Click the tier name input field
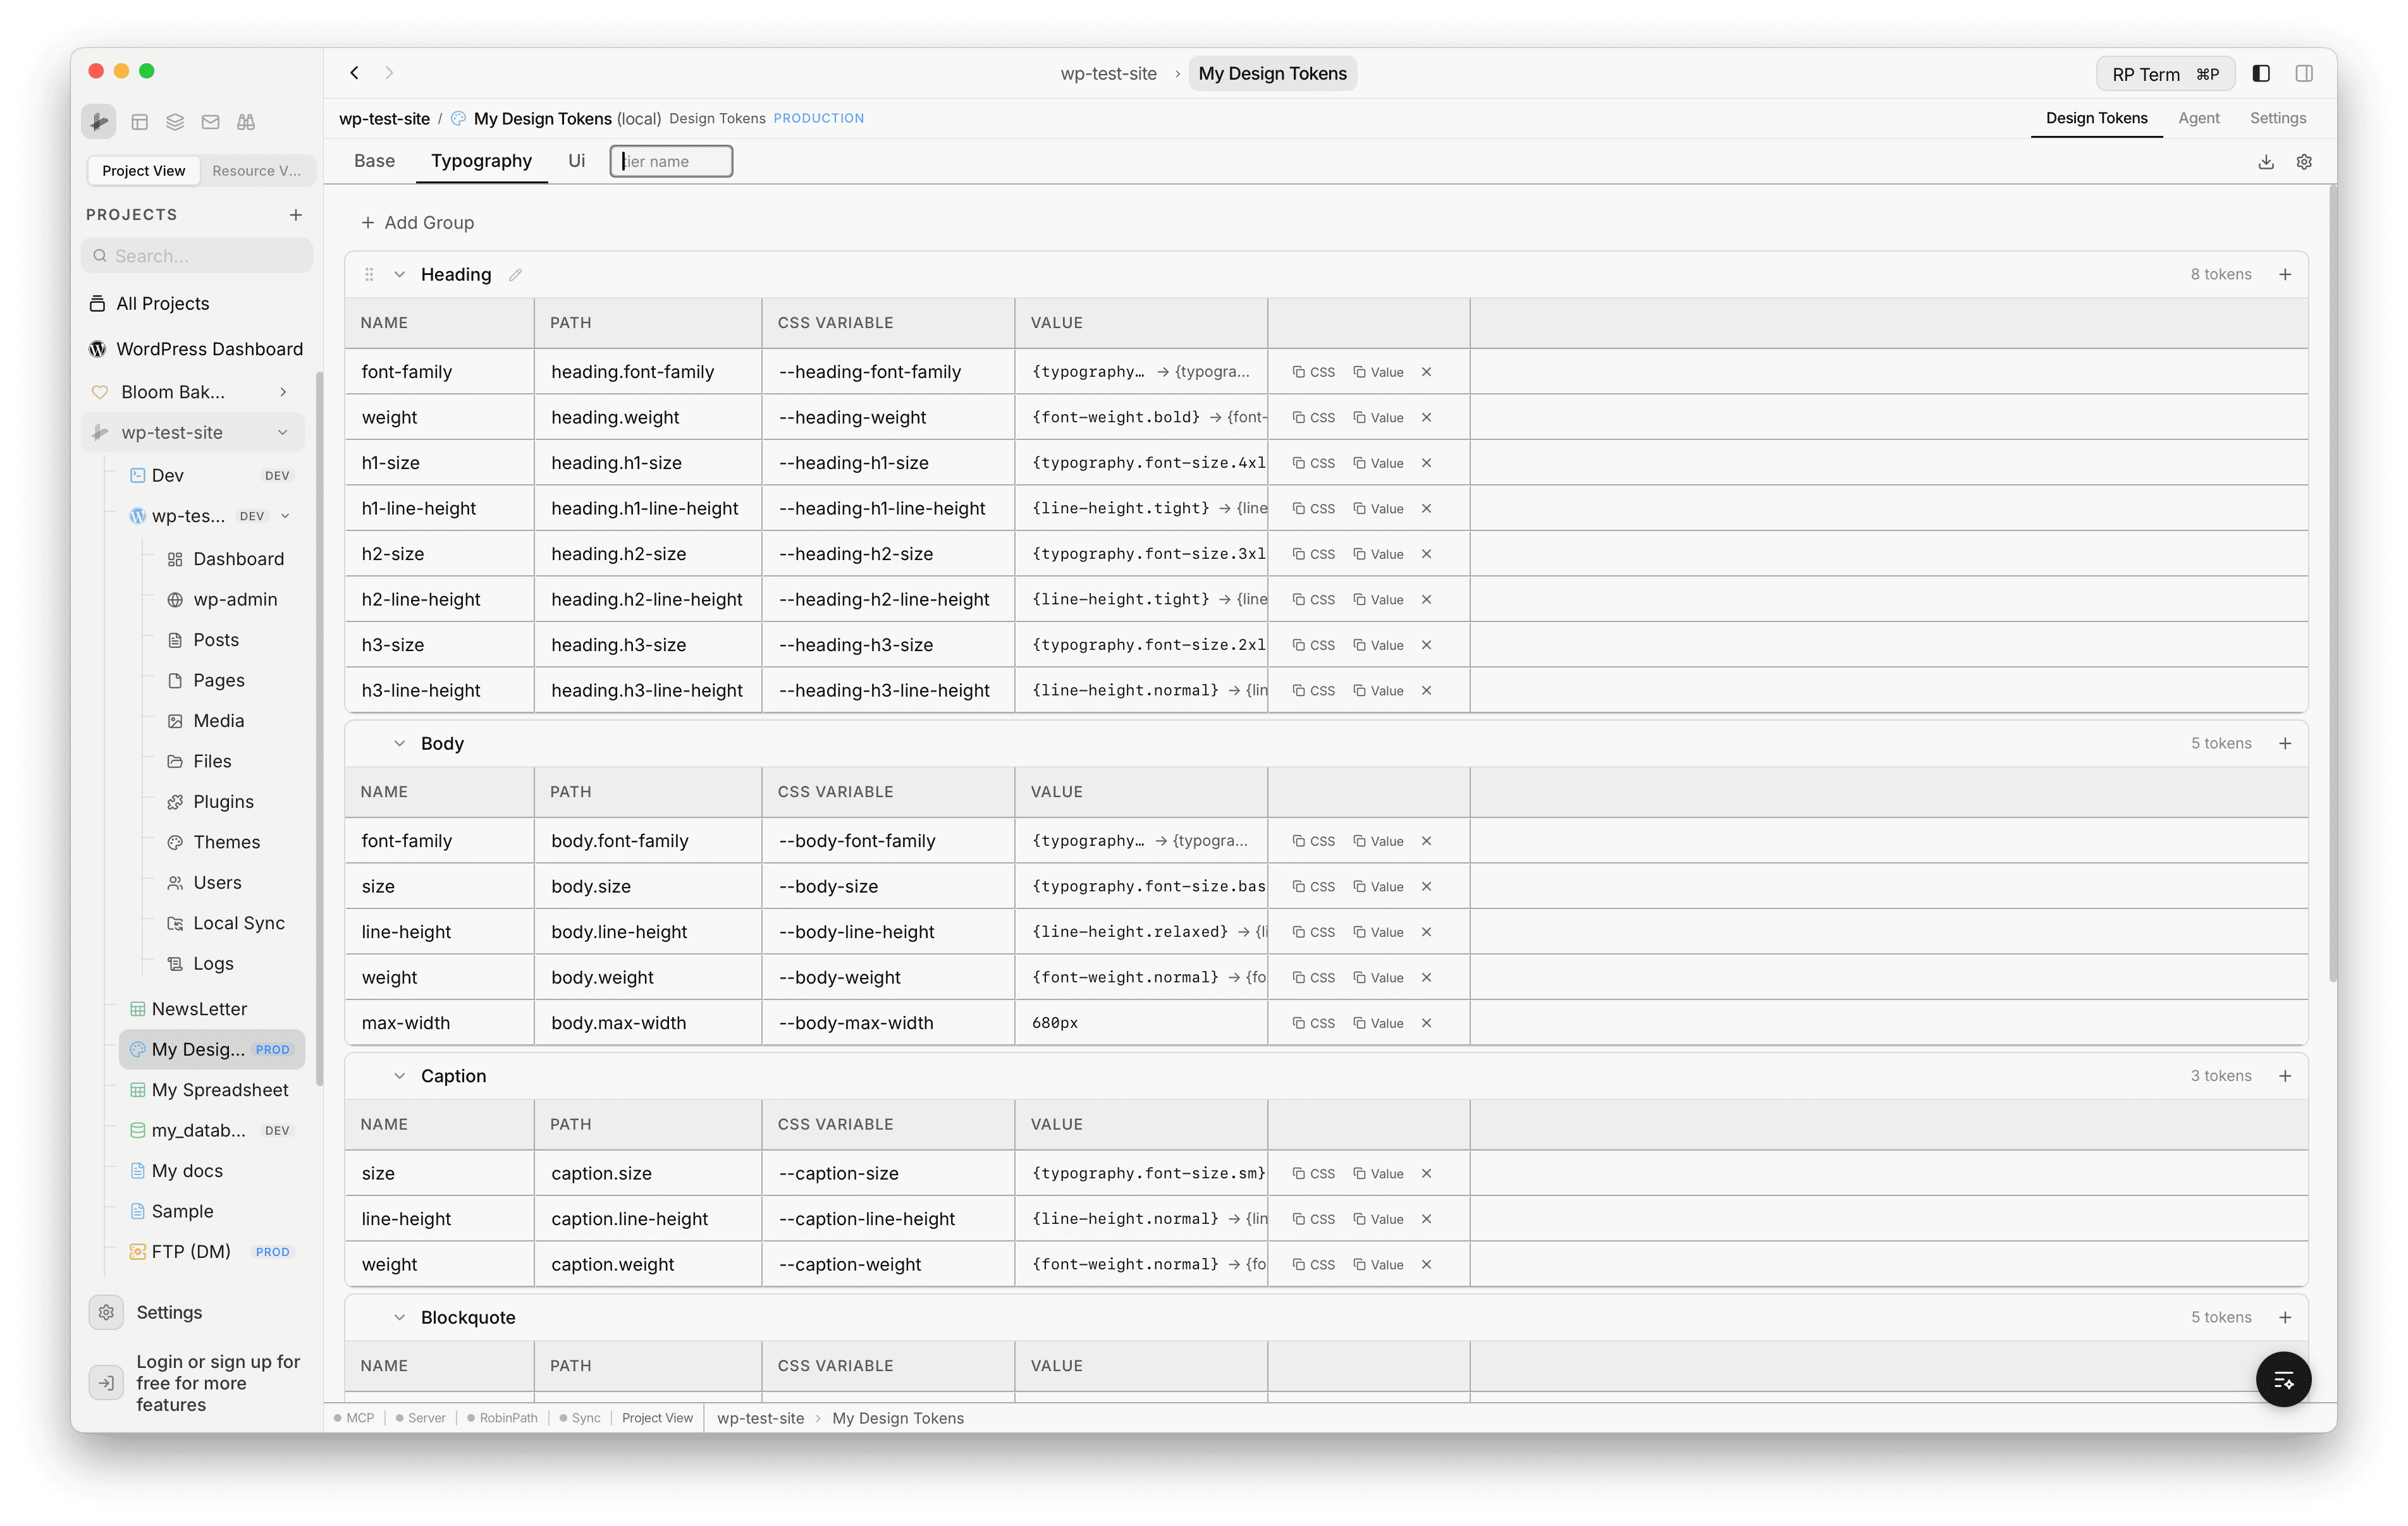The image size is (2408, 1526). tap(670, 161)
